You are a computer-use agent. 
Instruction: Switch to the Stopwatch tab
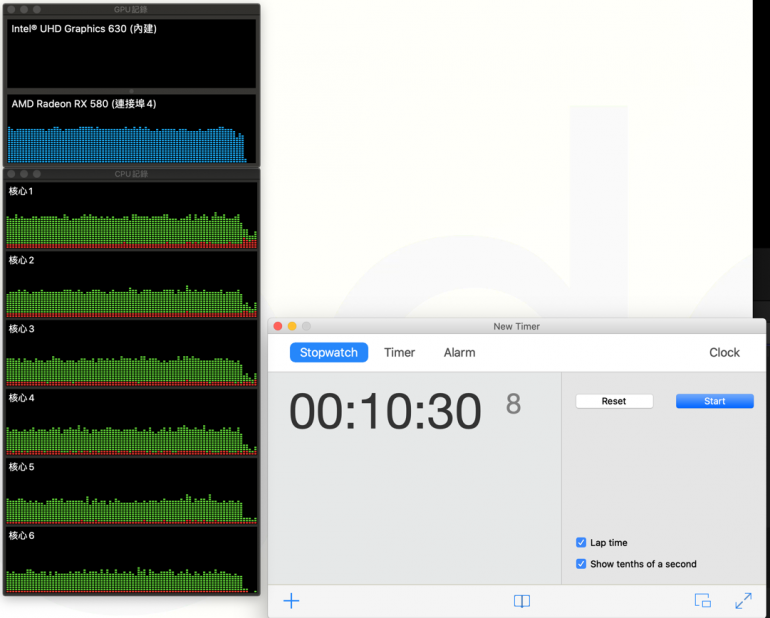tap(328, 353)
